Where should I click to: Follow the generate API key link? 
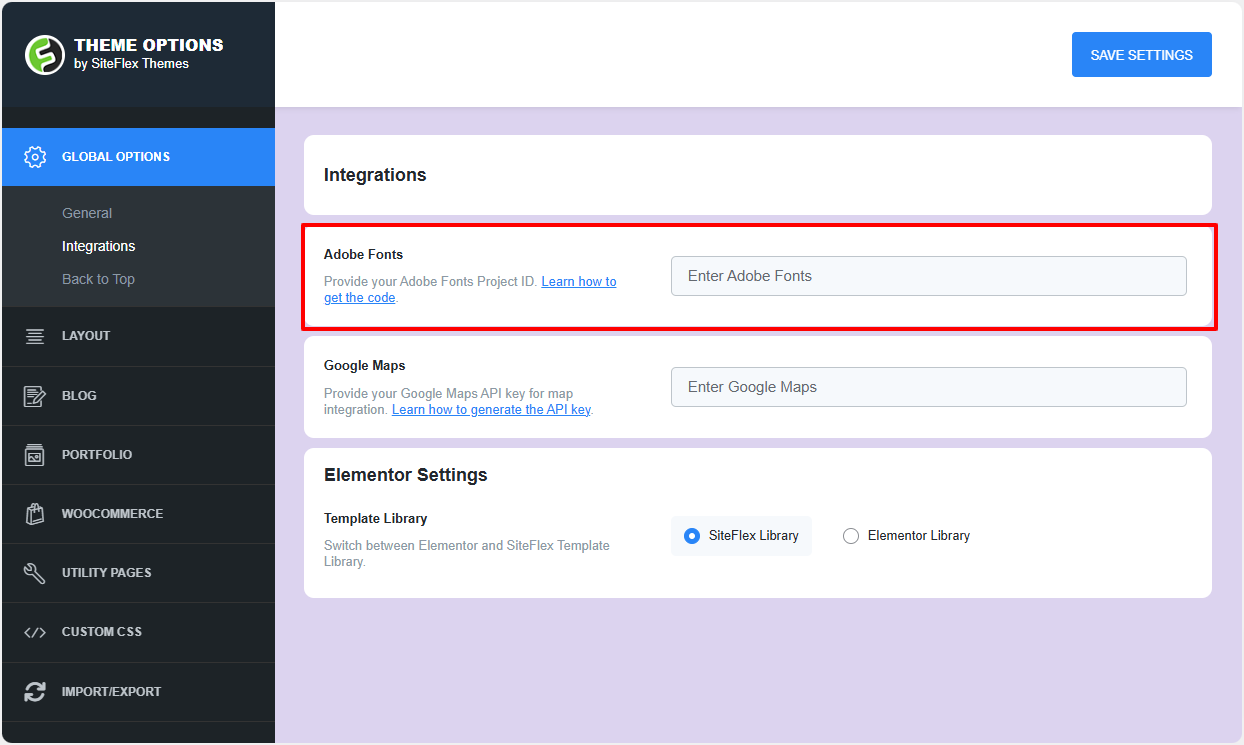(x=491, y=410)
